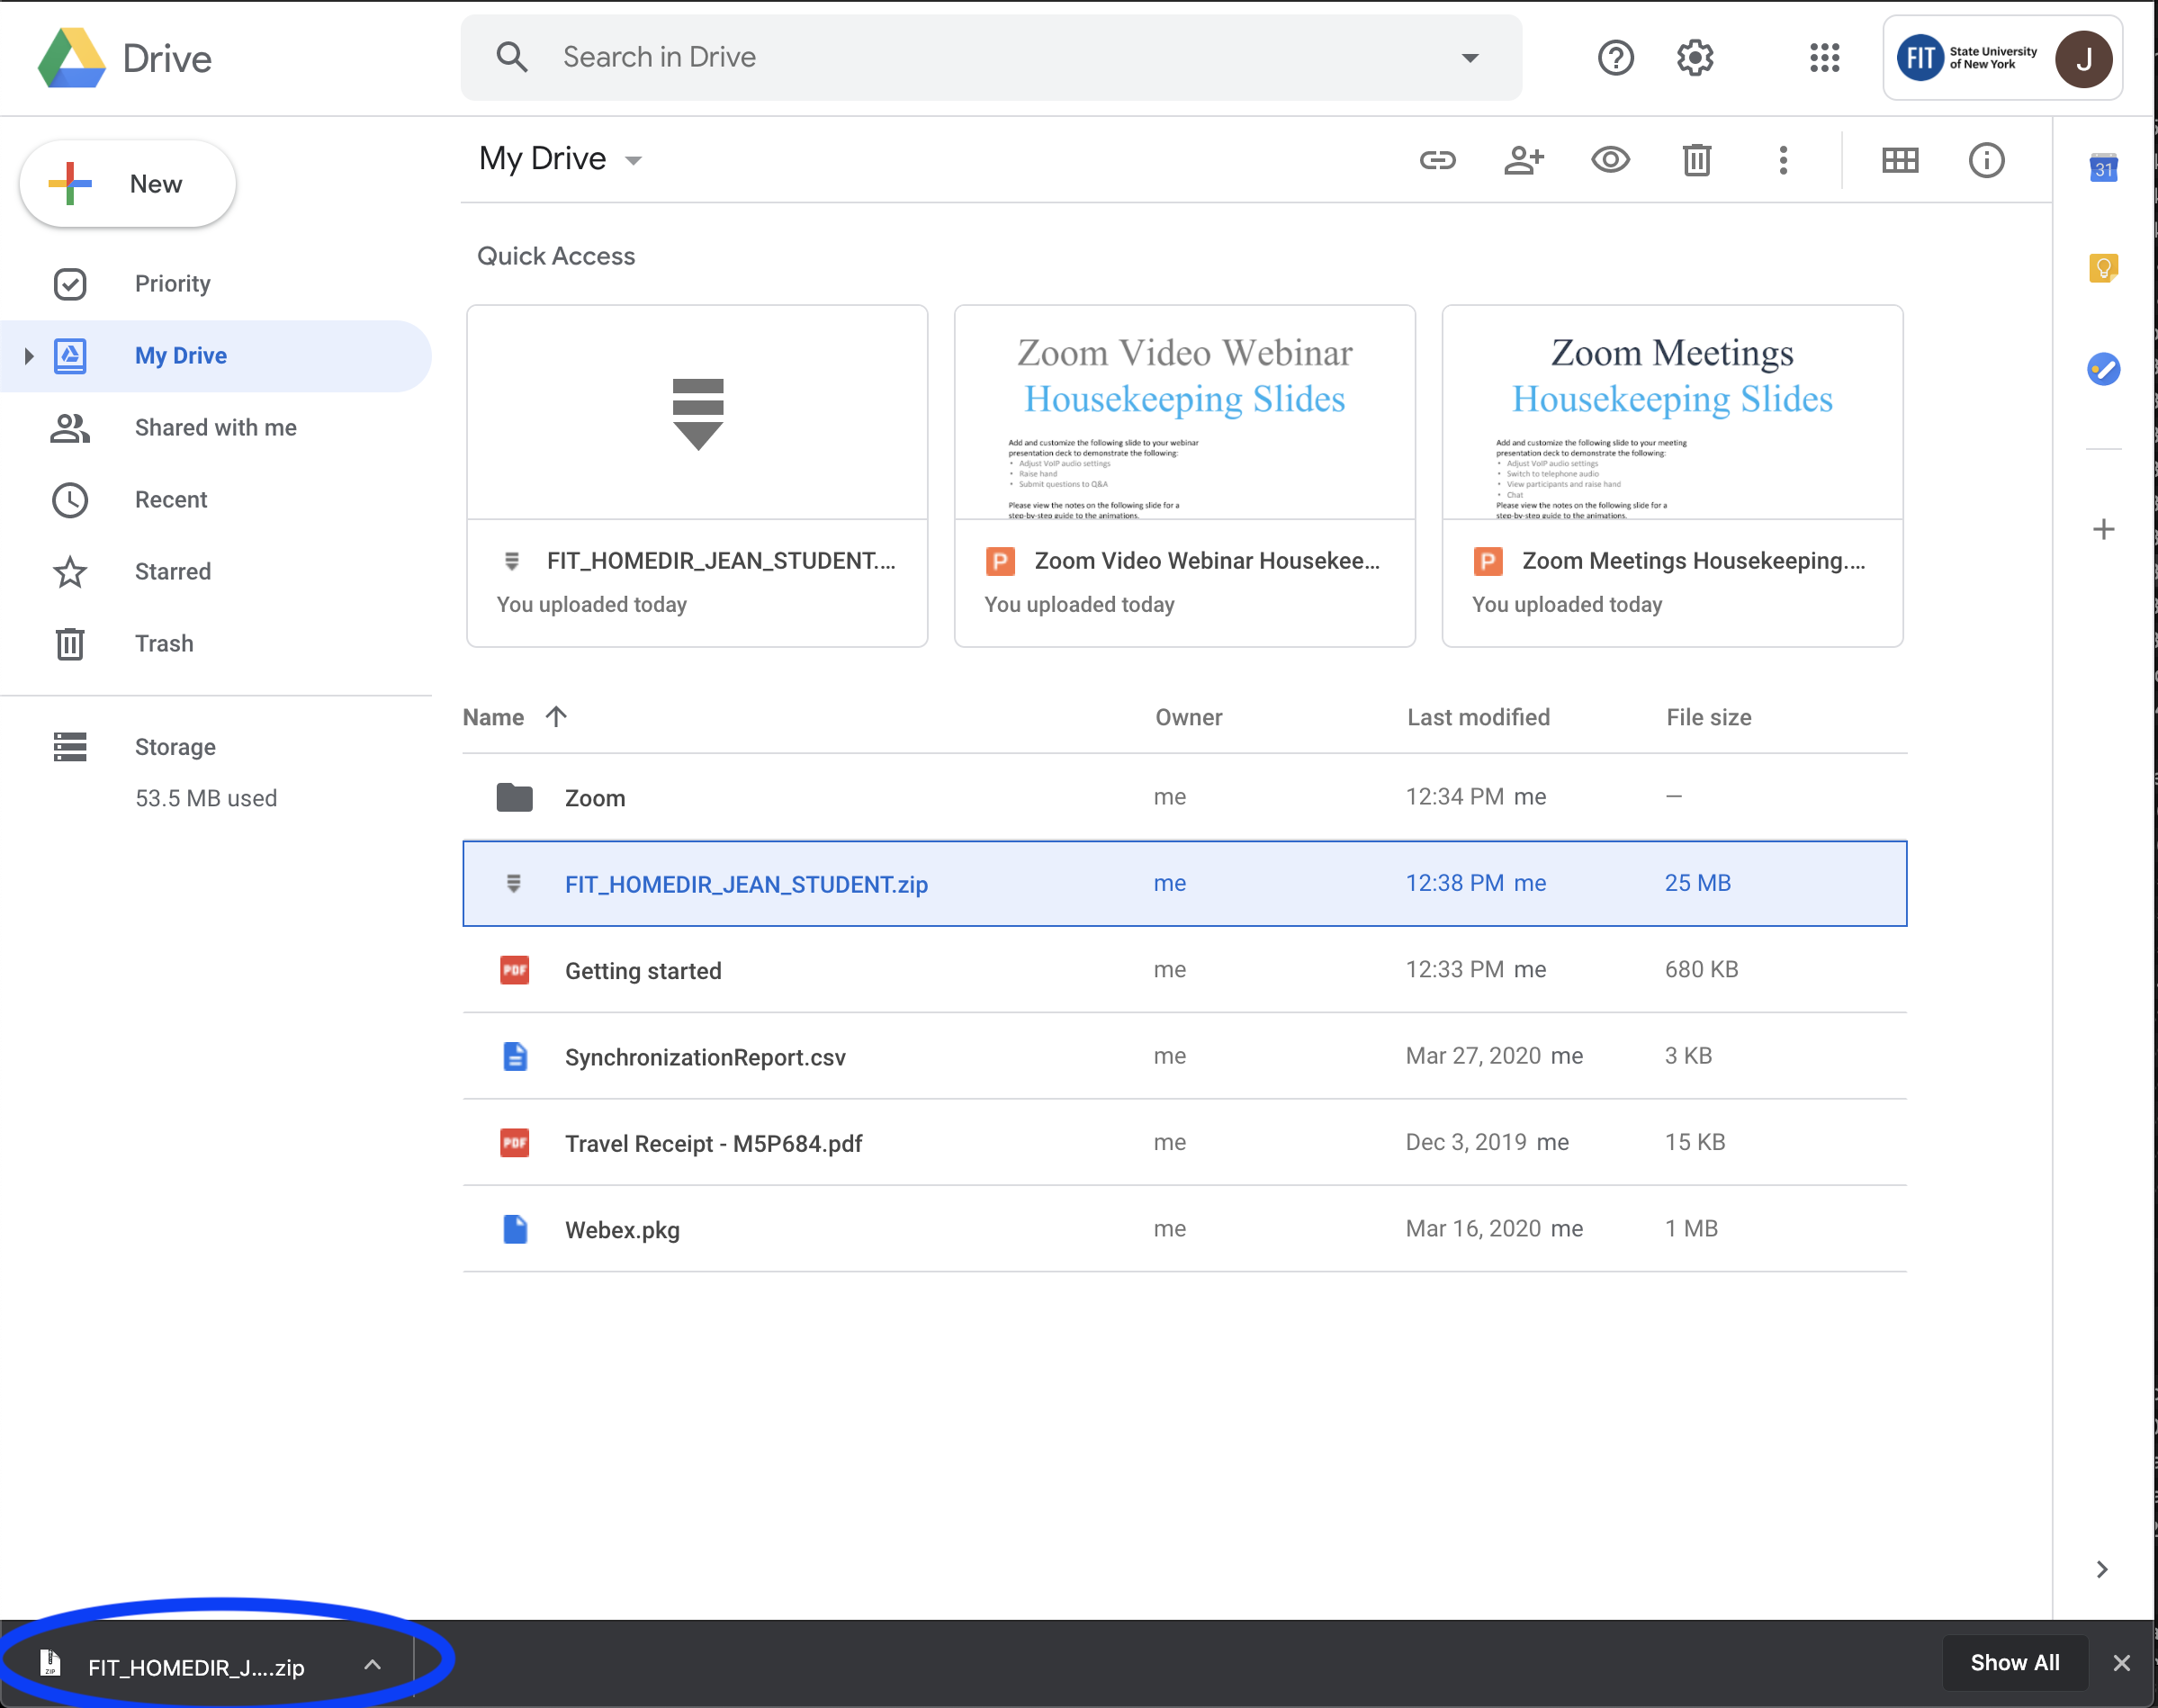Open downloaded FIT_HOMEDIR_J....zip in download bar
Screen dimensions: 2158x1708
[195, 1667]
